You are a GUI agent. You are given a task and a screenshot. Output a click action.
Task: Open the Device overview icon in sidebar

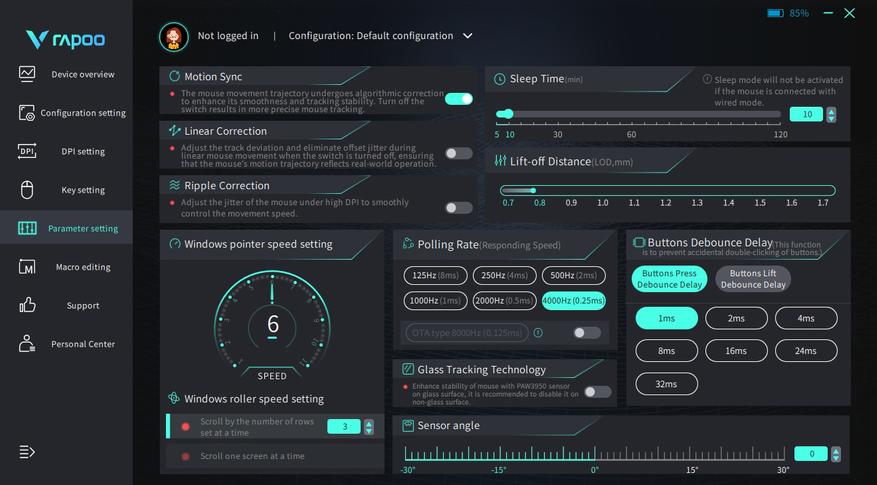pos(27,74)
